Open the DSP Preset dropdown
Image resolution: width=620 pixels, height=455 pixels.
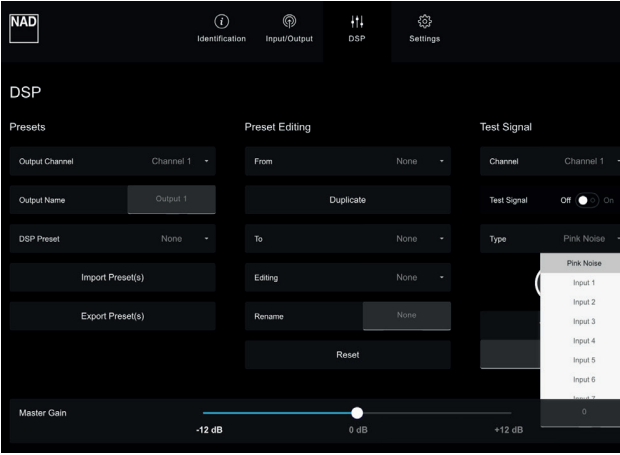coord(112,239)
